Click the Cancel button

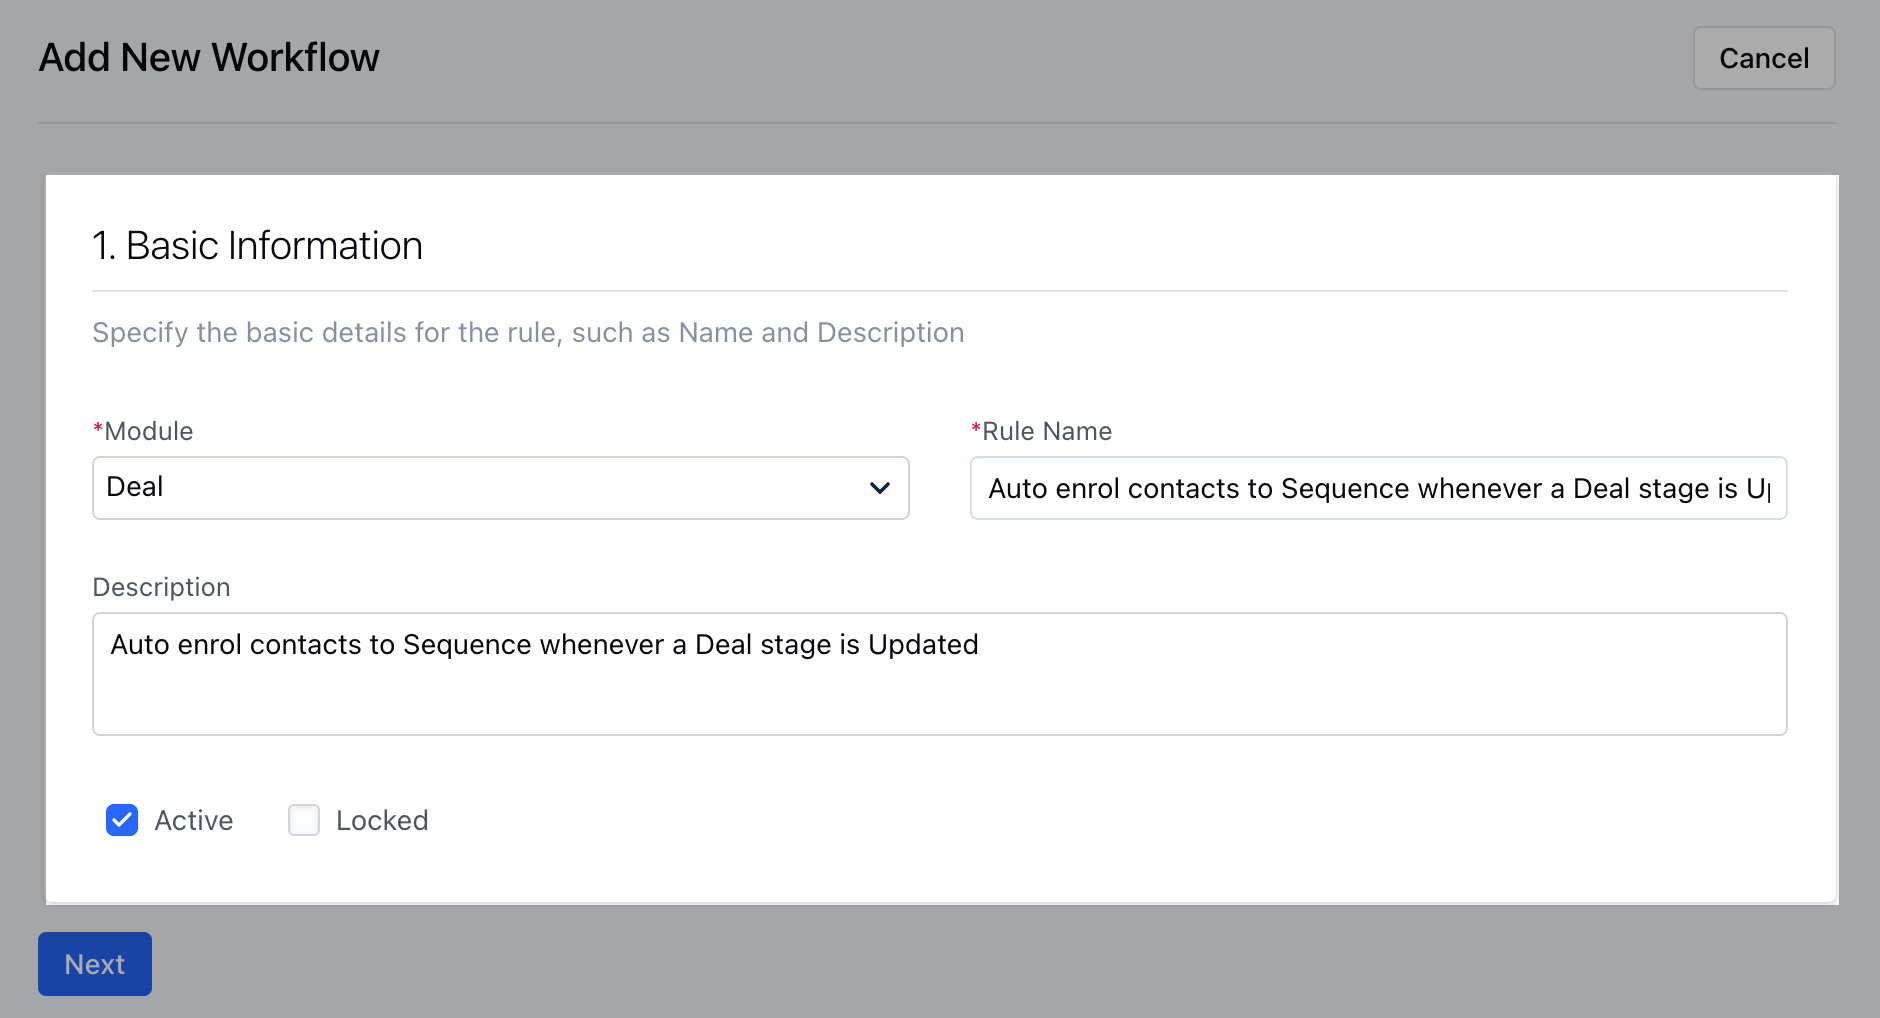click(1763, 58)
